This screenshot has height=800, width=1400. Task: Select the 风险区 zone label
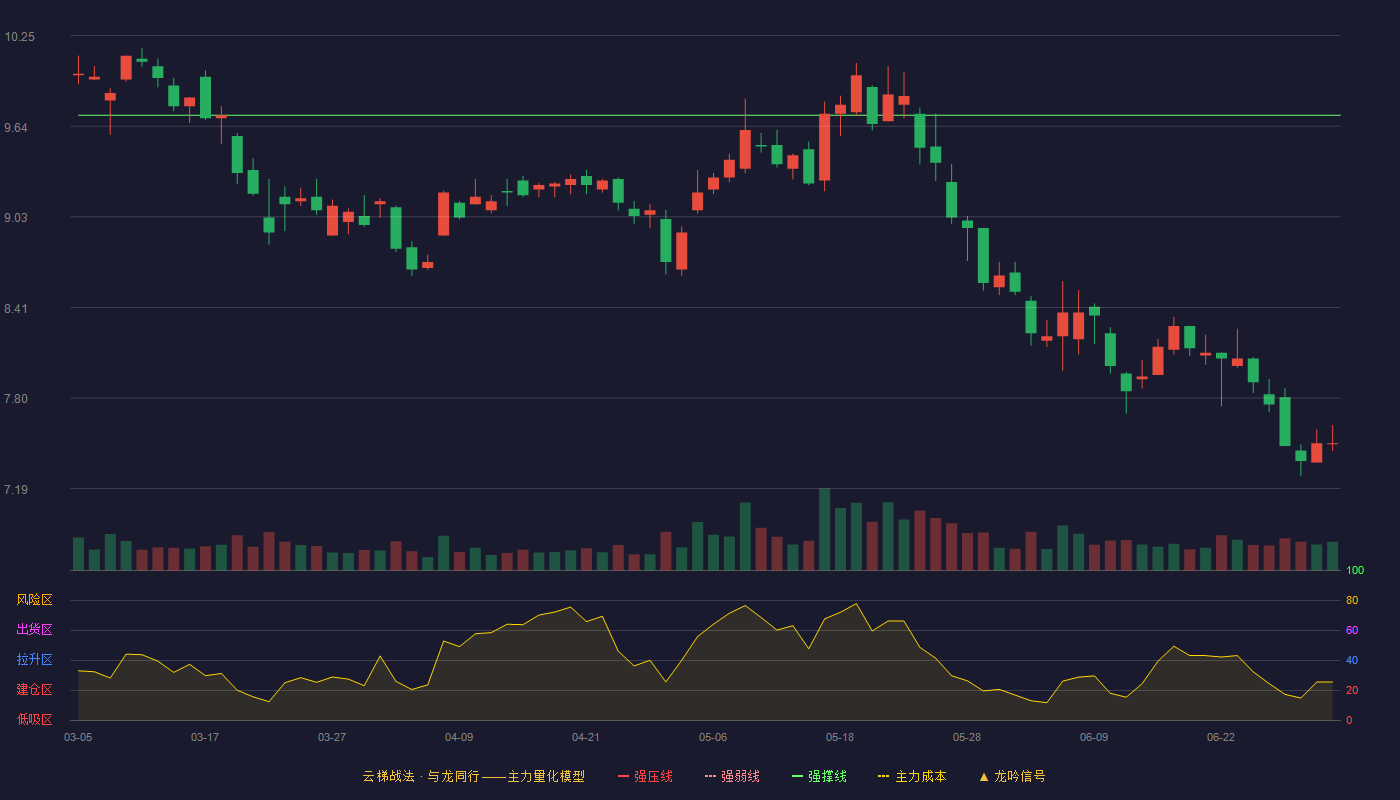pyautogui.click(x=34, y=600)
